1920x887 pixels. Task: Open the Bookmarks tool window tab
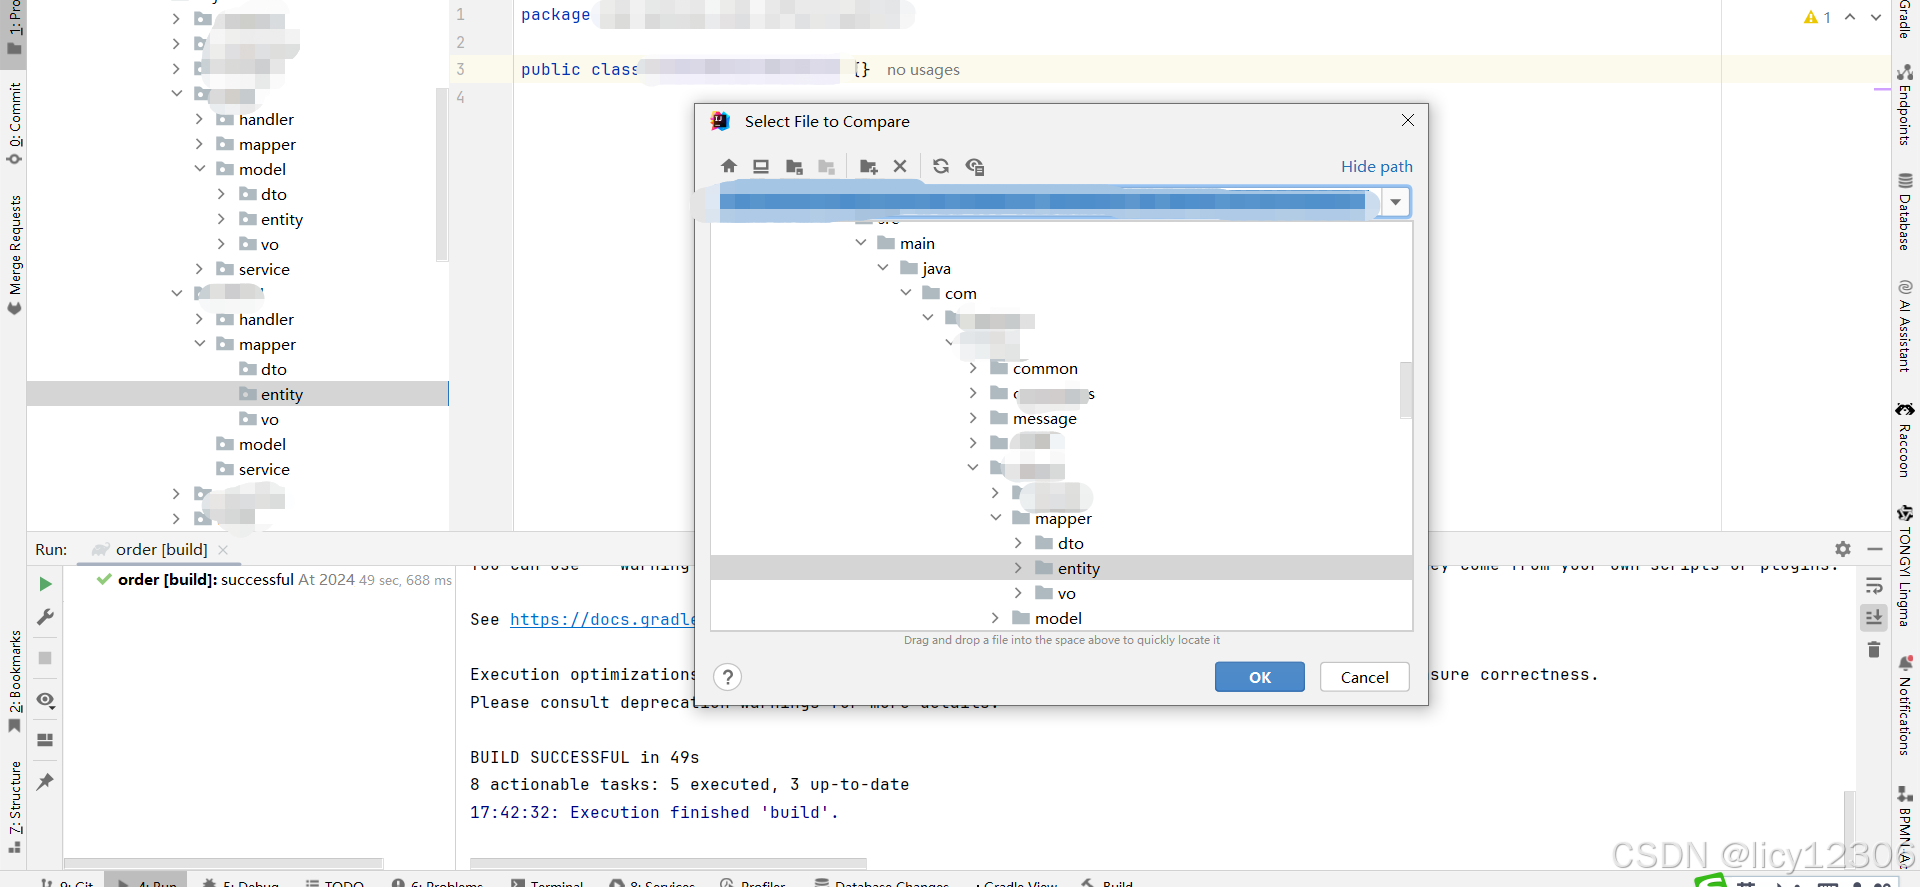(14, 680)
